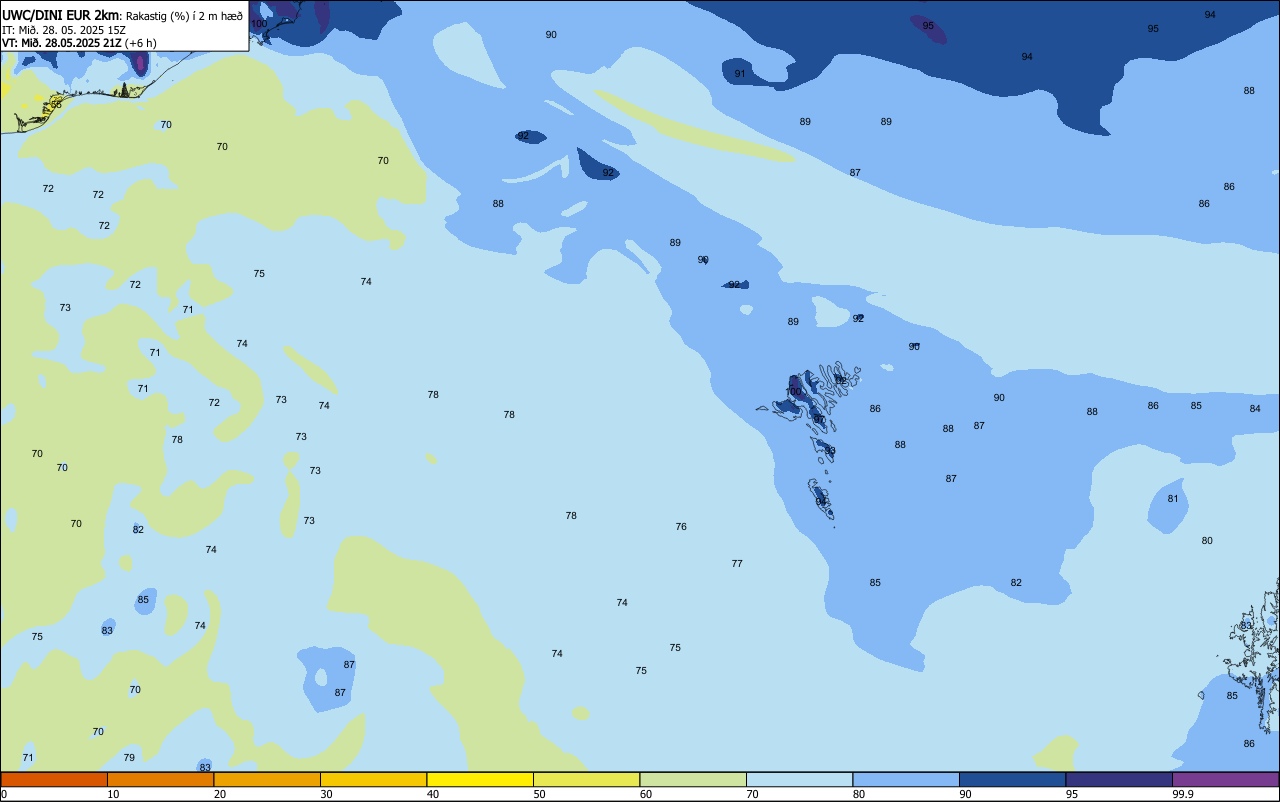
Task: Click the "99.9" legend scale label
Action: [1183, 794]
